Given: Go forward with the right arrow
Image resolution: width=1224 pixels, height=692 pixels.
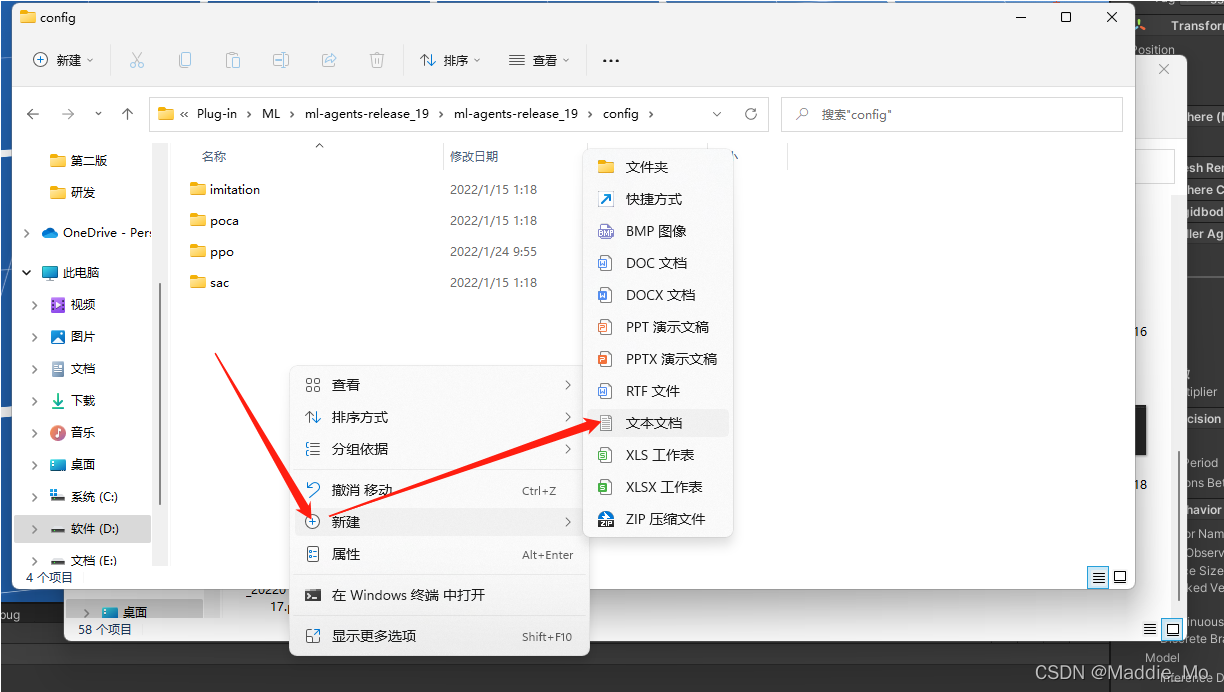Looking at the screenshot, I should pos(68,114).
